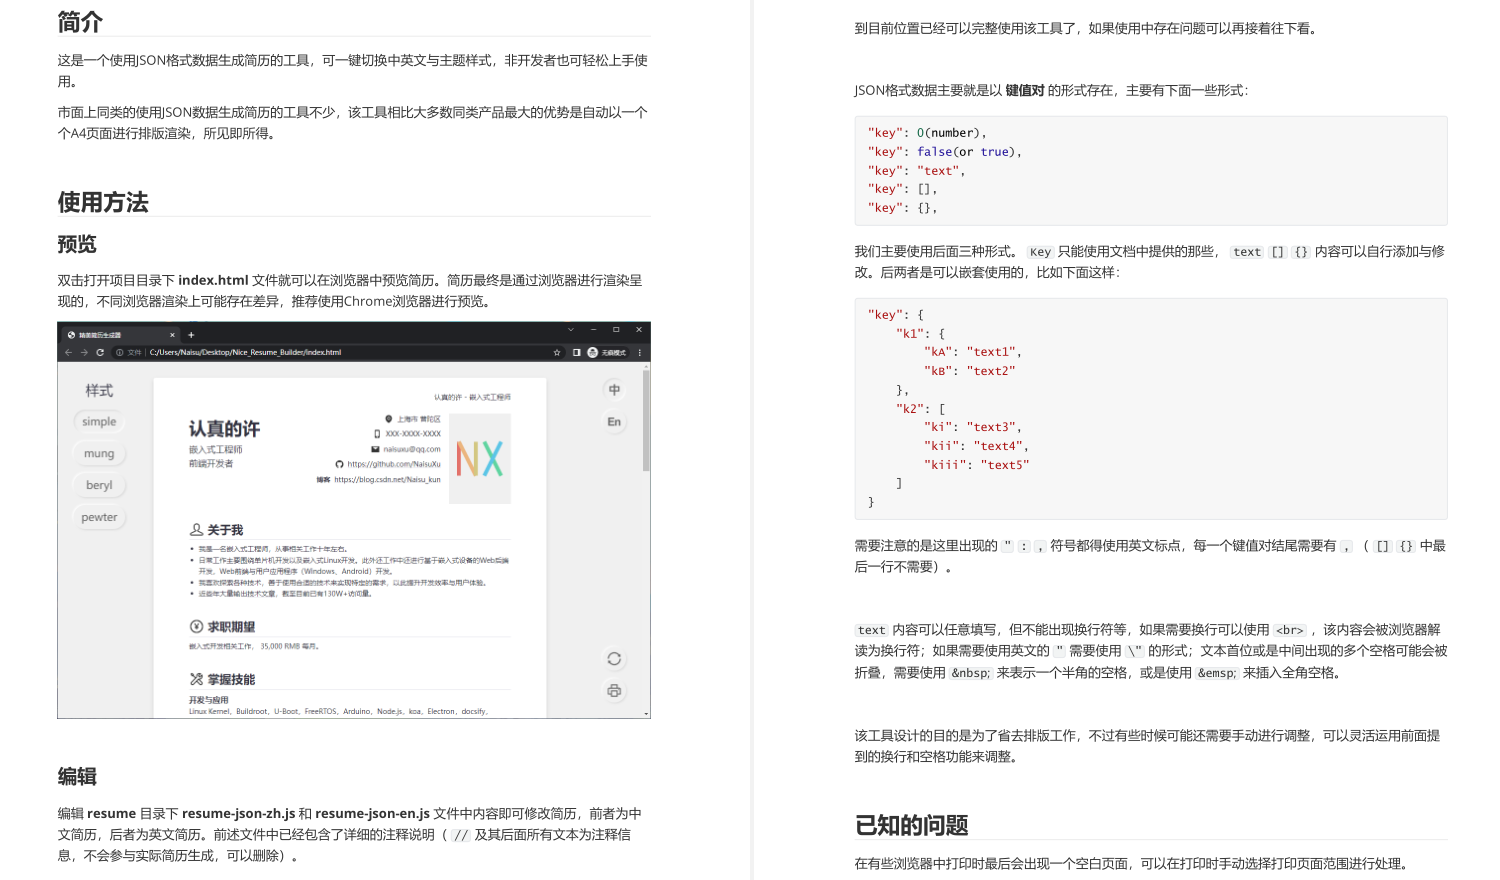Viewport: 1500px width, 880px height.
Task: Click the bookmark star in the address bar
Action: (x=557, y=352)
